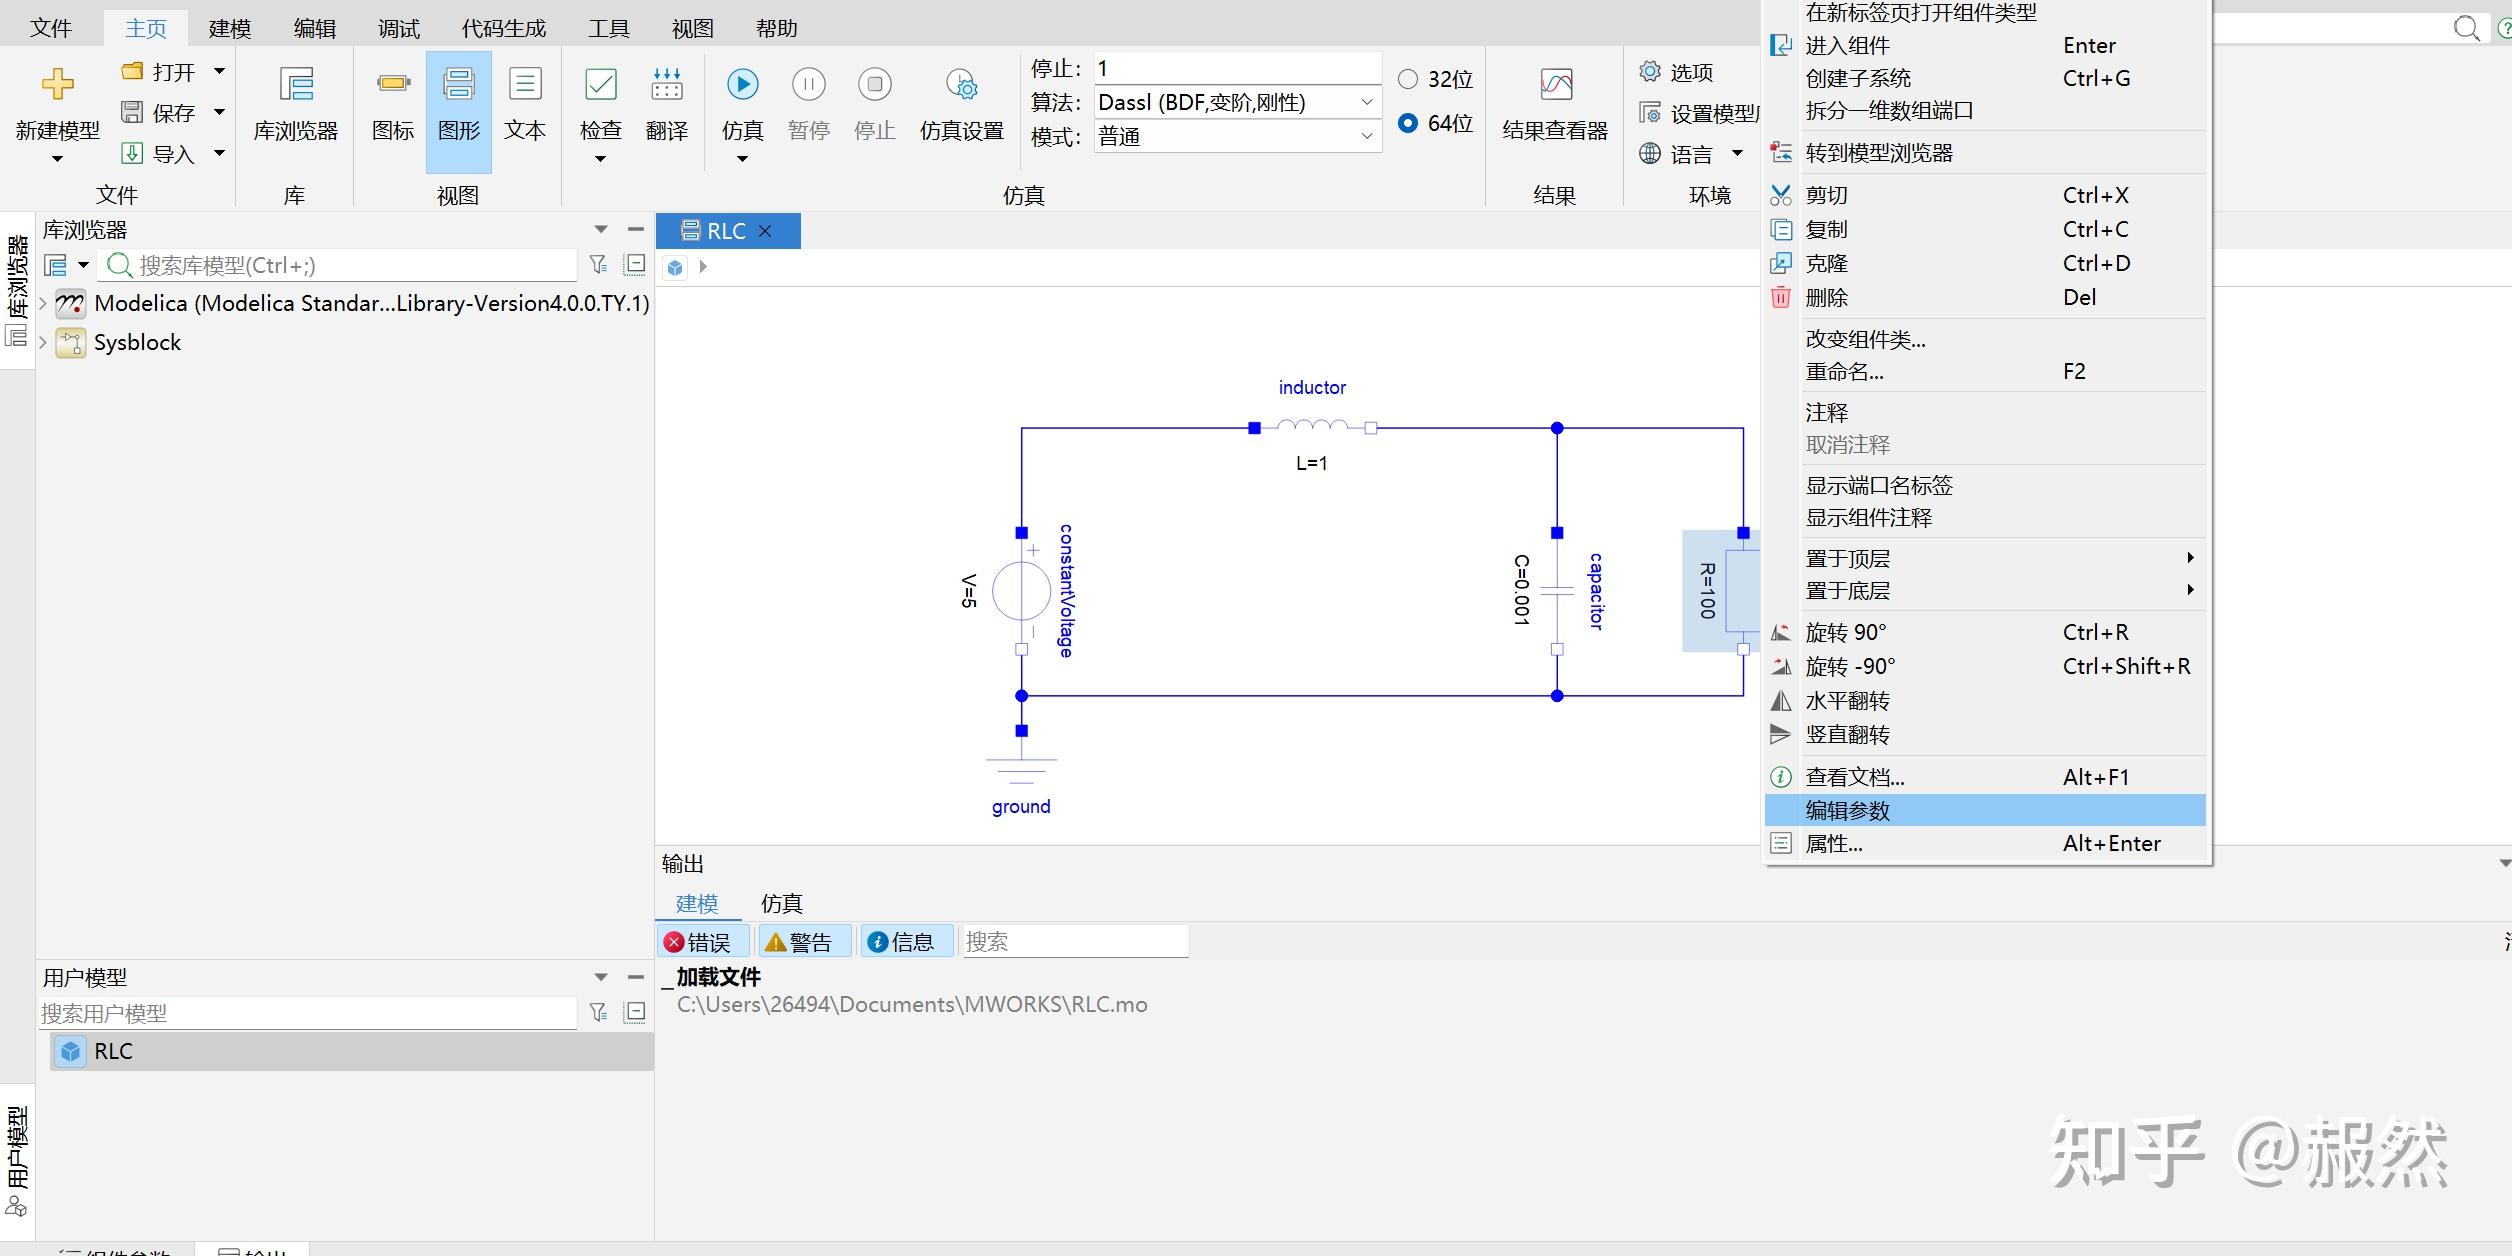The height and width of the screenshot is (1256, 2512).
Task: Select the 64位 radio button
Action: (1408, 123)
